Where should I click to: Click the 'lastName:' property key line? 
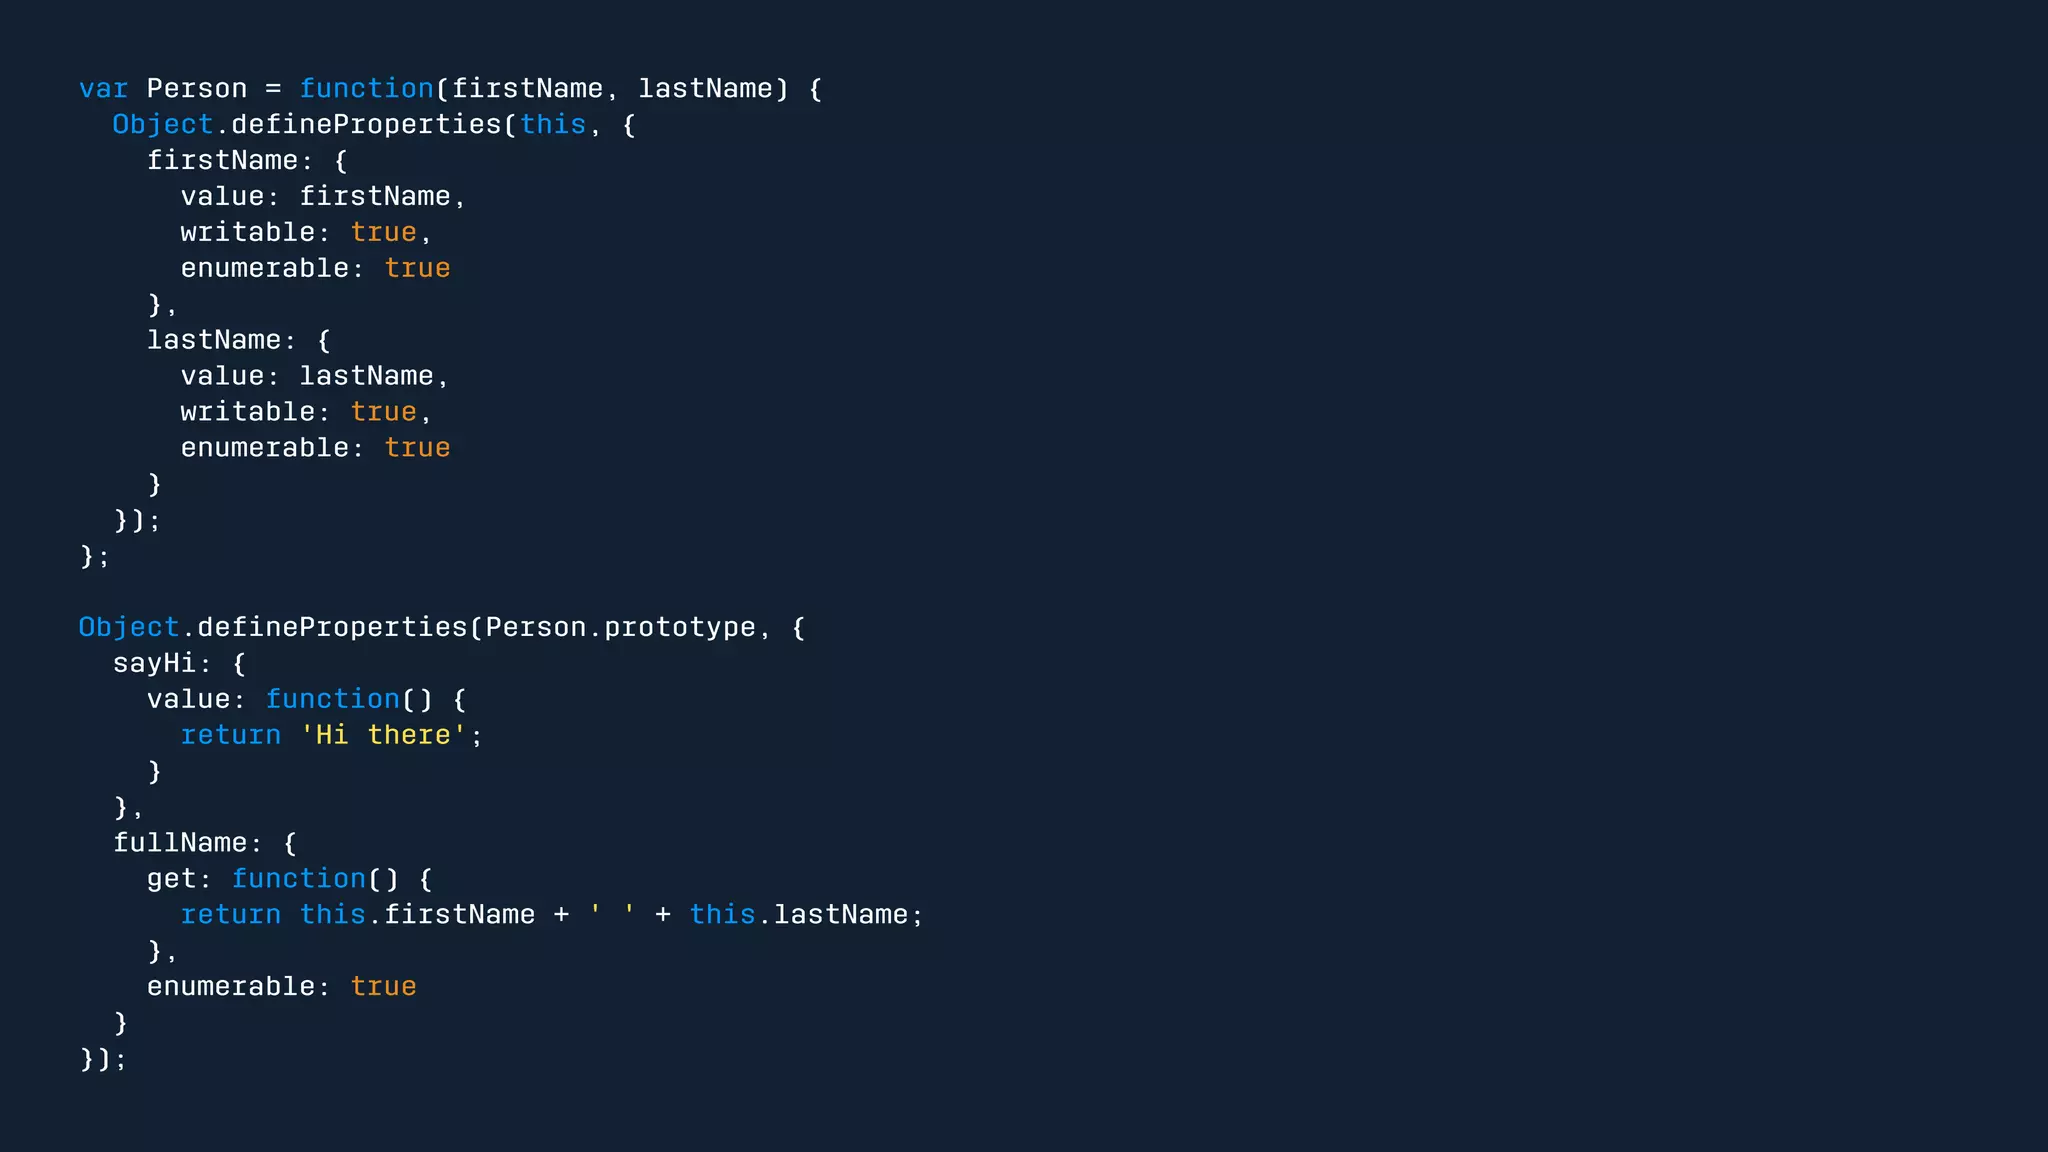tap(214, 341)
